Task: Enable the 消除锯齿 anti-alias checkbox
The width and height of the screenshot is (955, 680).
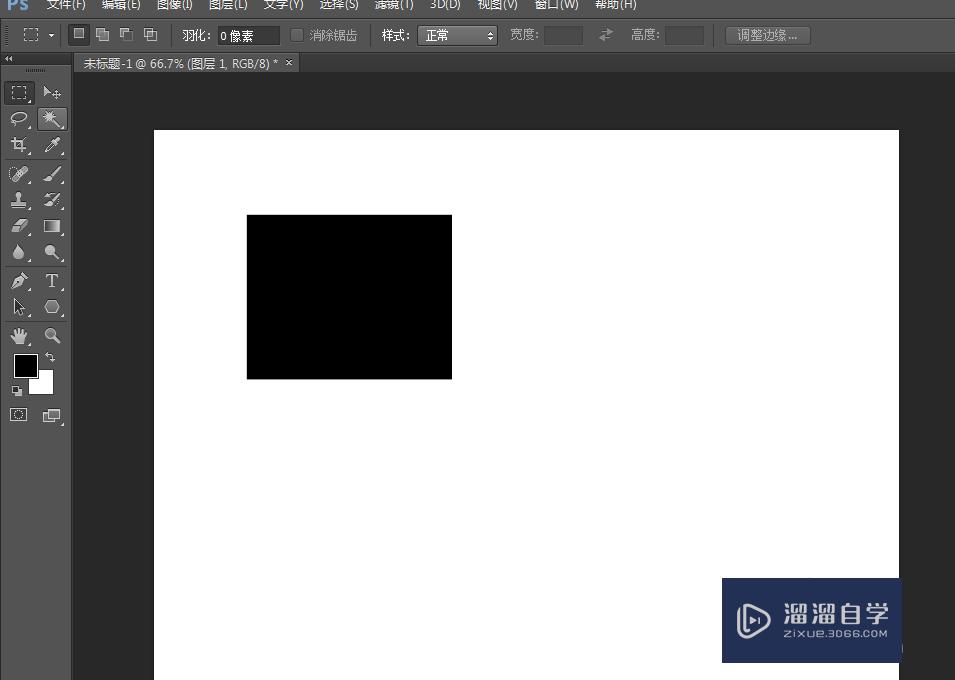Action: coord(297,35)
